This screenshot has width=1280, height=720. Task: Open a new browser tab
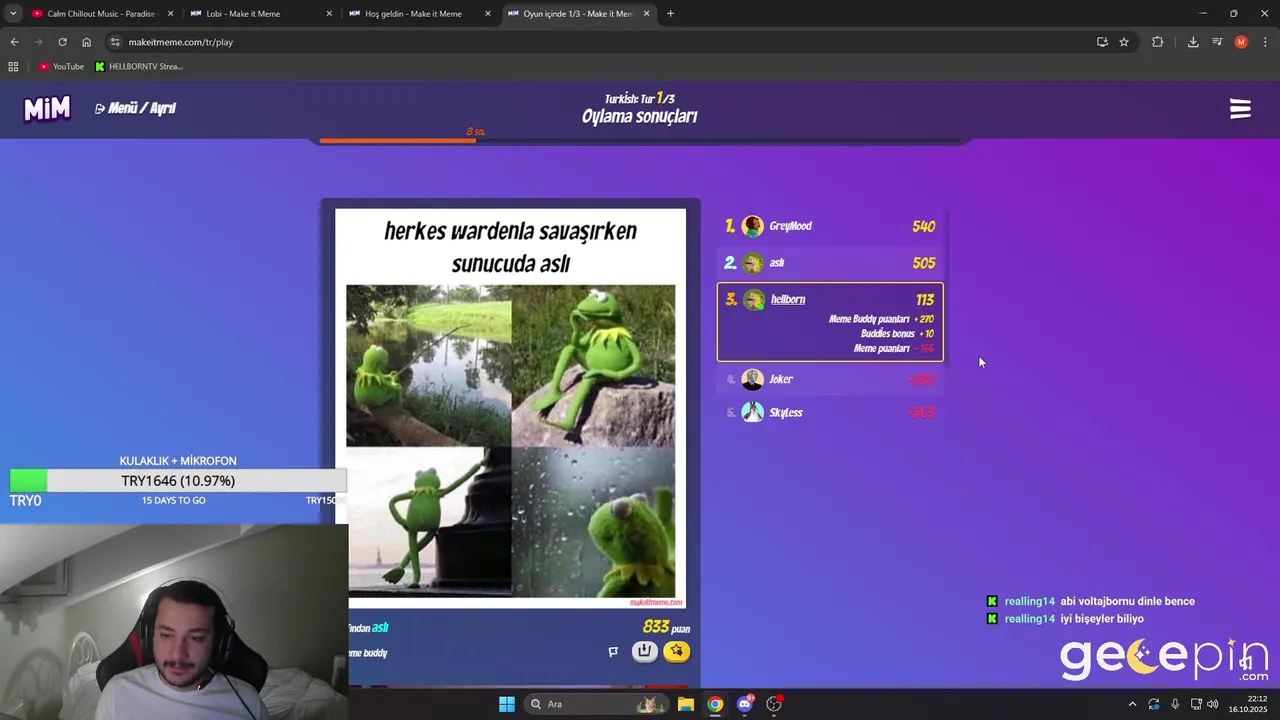click(670, 13)
